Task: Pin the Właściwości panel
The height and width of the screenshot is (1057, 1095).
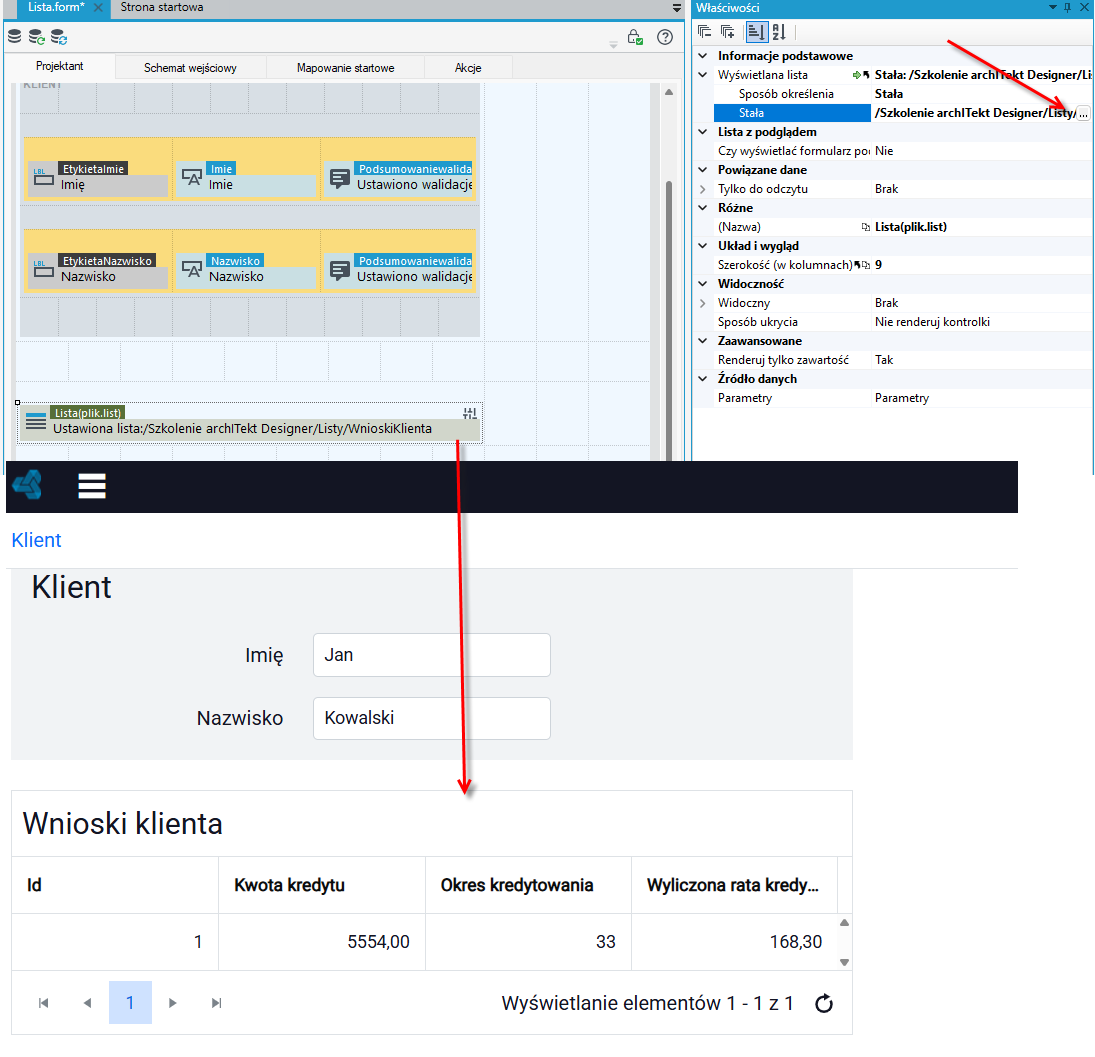Action: coord(1067,8)
